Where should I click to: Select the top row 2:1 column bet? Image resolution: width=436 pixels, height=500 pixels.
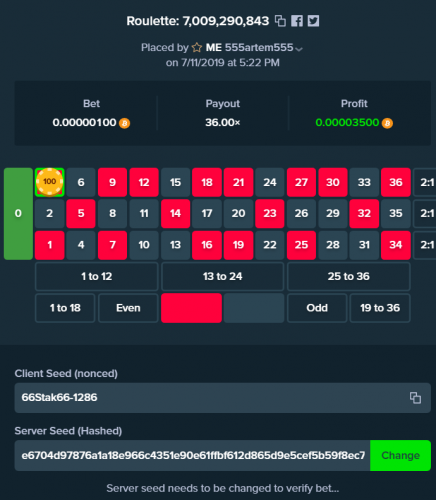425,182
